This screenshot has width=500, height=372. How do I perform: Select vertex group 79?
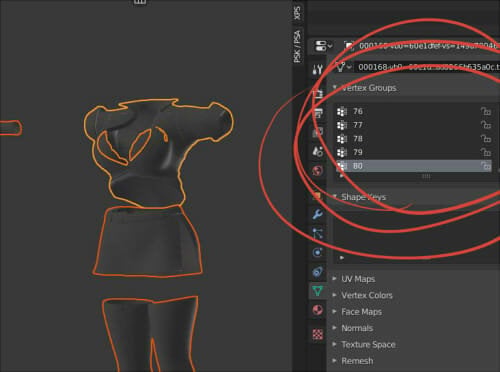click(414, 152)
